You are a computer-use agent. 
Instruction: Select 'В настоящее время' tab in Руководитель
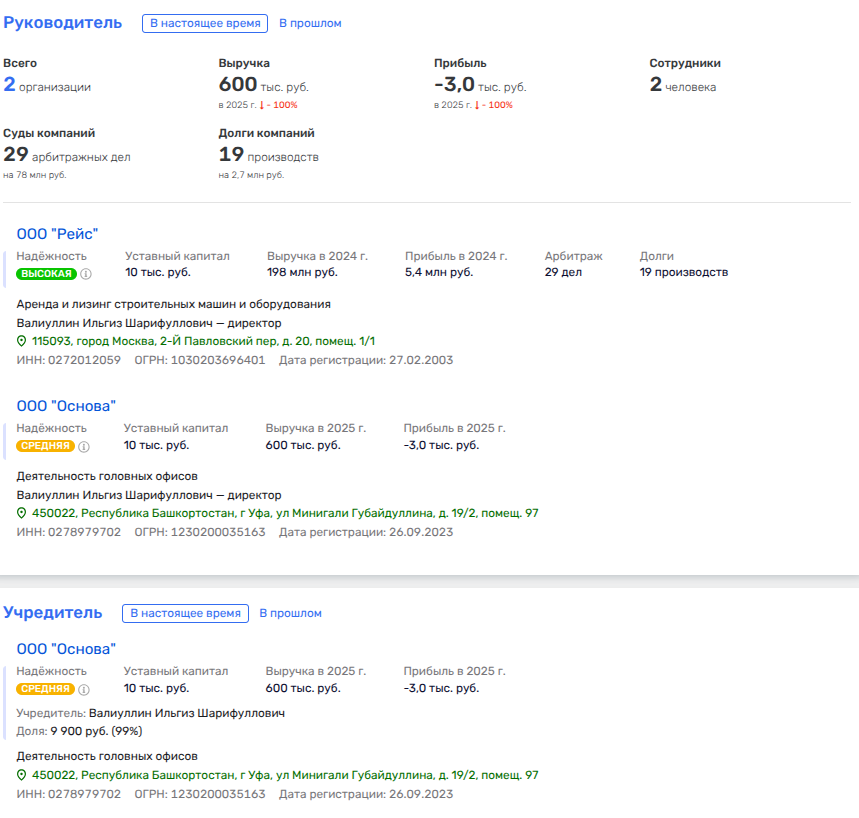[204, 23]
